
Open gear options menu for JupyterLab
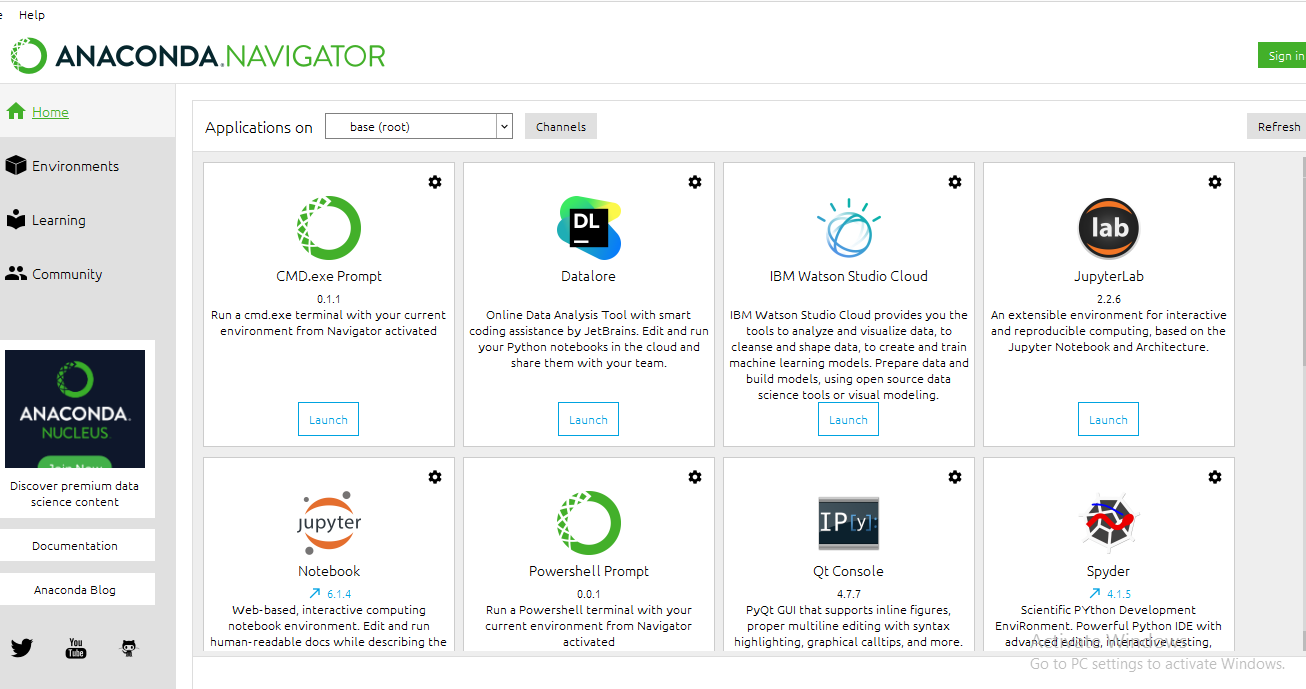tap(1215, 182)
